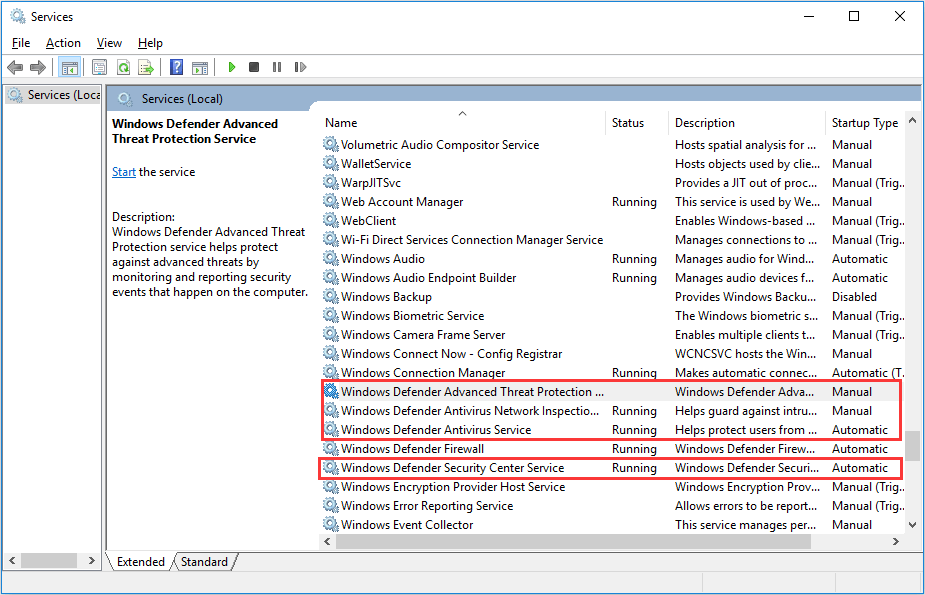
Task: Select Windows Camera Frame Server
Action: tap(612, 334)
